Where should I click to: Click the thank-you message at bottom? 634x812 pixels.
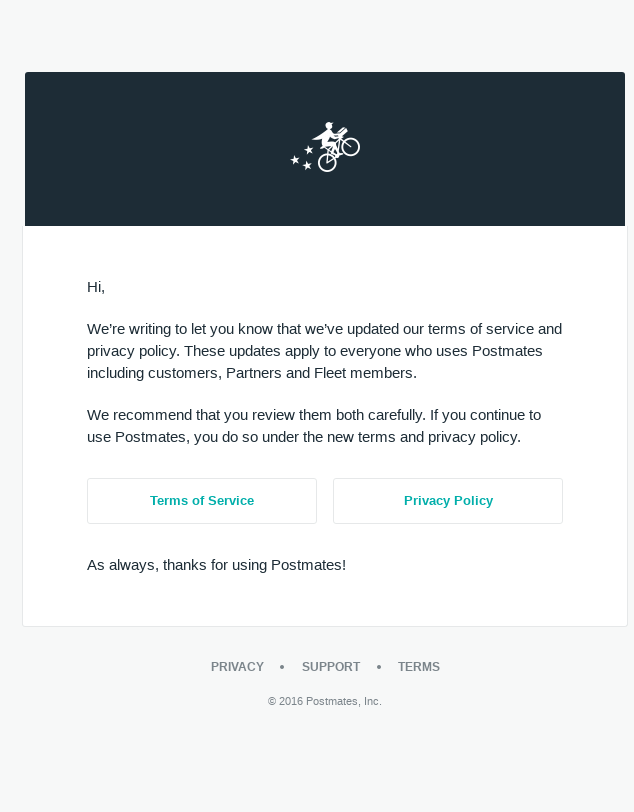pyautogui.click(x=216, y=564)
